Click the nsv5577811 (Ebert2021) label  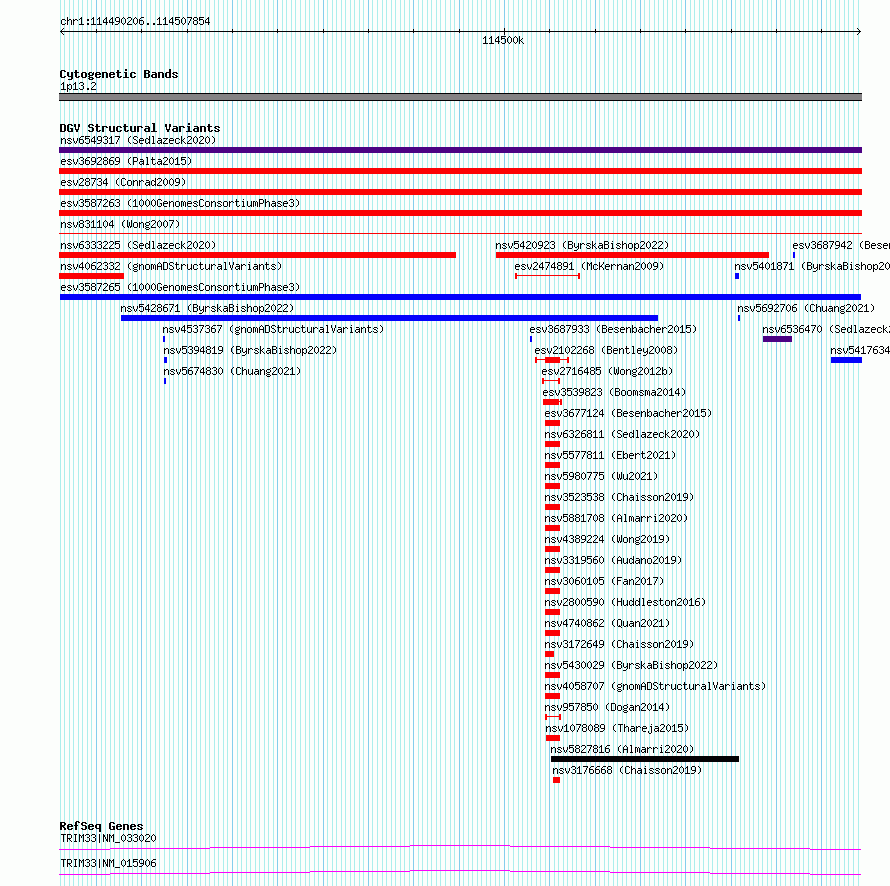(x=610, y=455)
